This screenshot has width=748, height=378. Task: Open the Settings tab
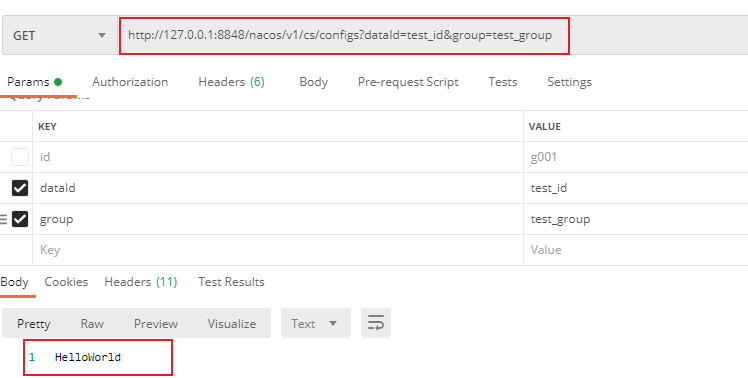pos(569,82)
